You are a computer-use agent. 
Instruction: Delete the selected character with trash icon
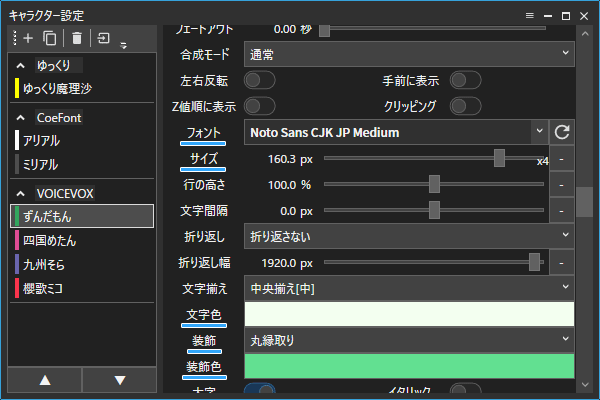tap(77, 38)
